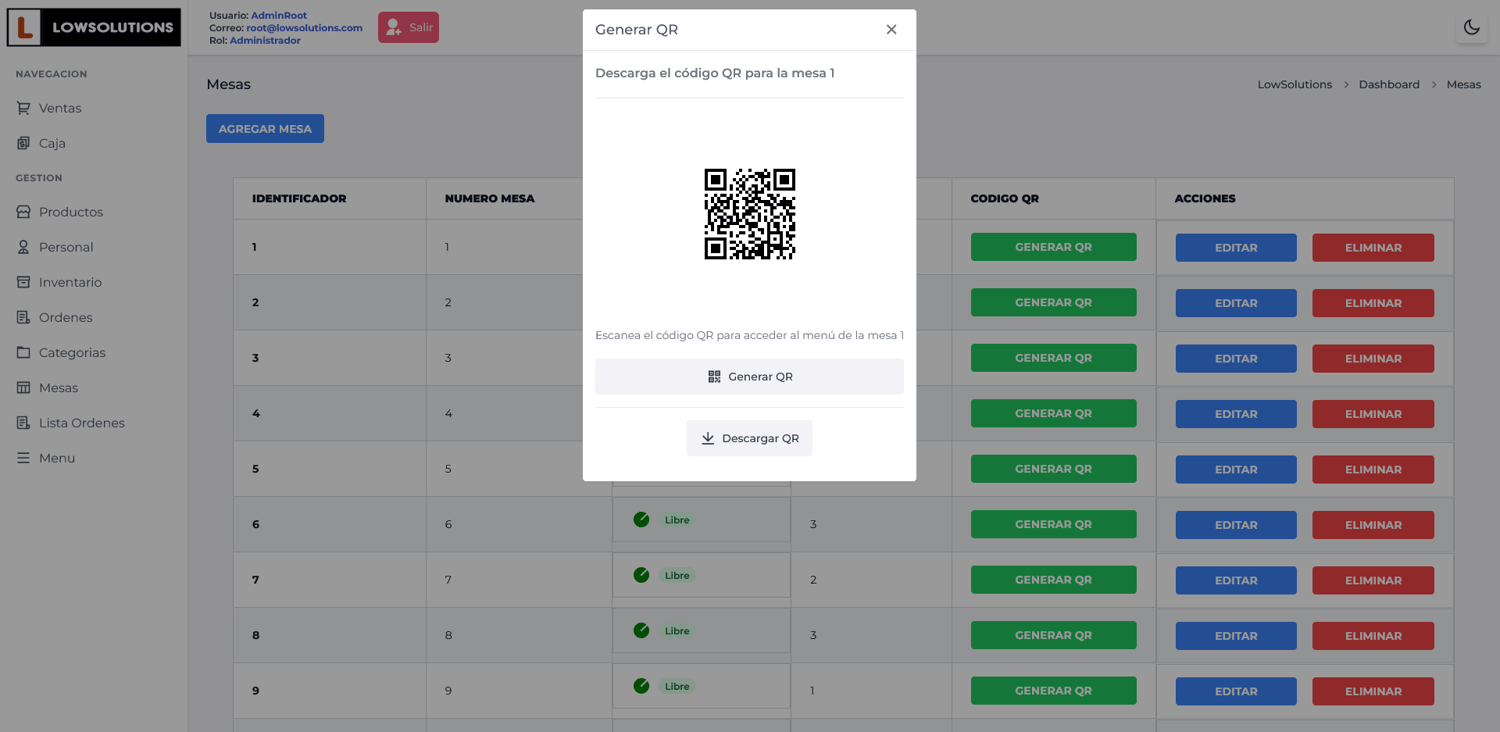Toggle dark mode with moon icon
1500x732 pixels.
[1471, 28]
